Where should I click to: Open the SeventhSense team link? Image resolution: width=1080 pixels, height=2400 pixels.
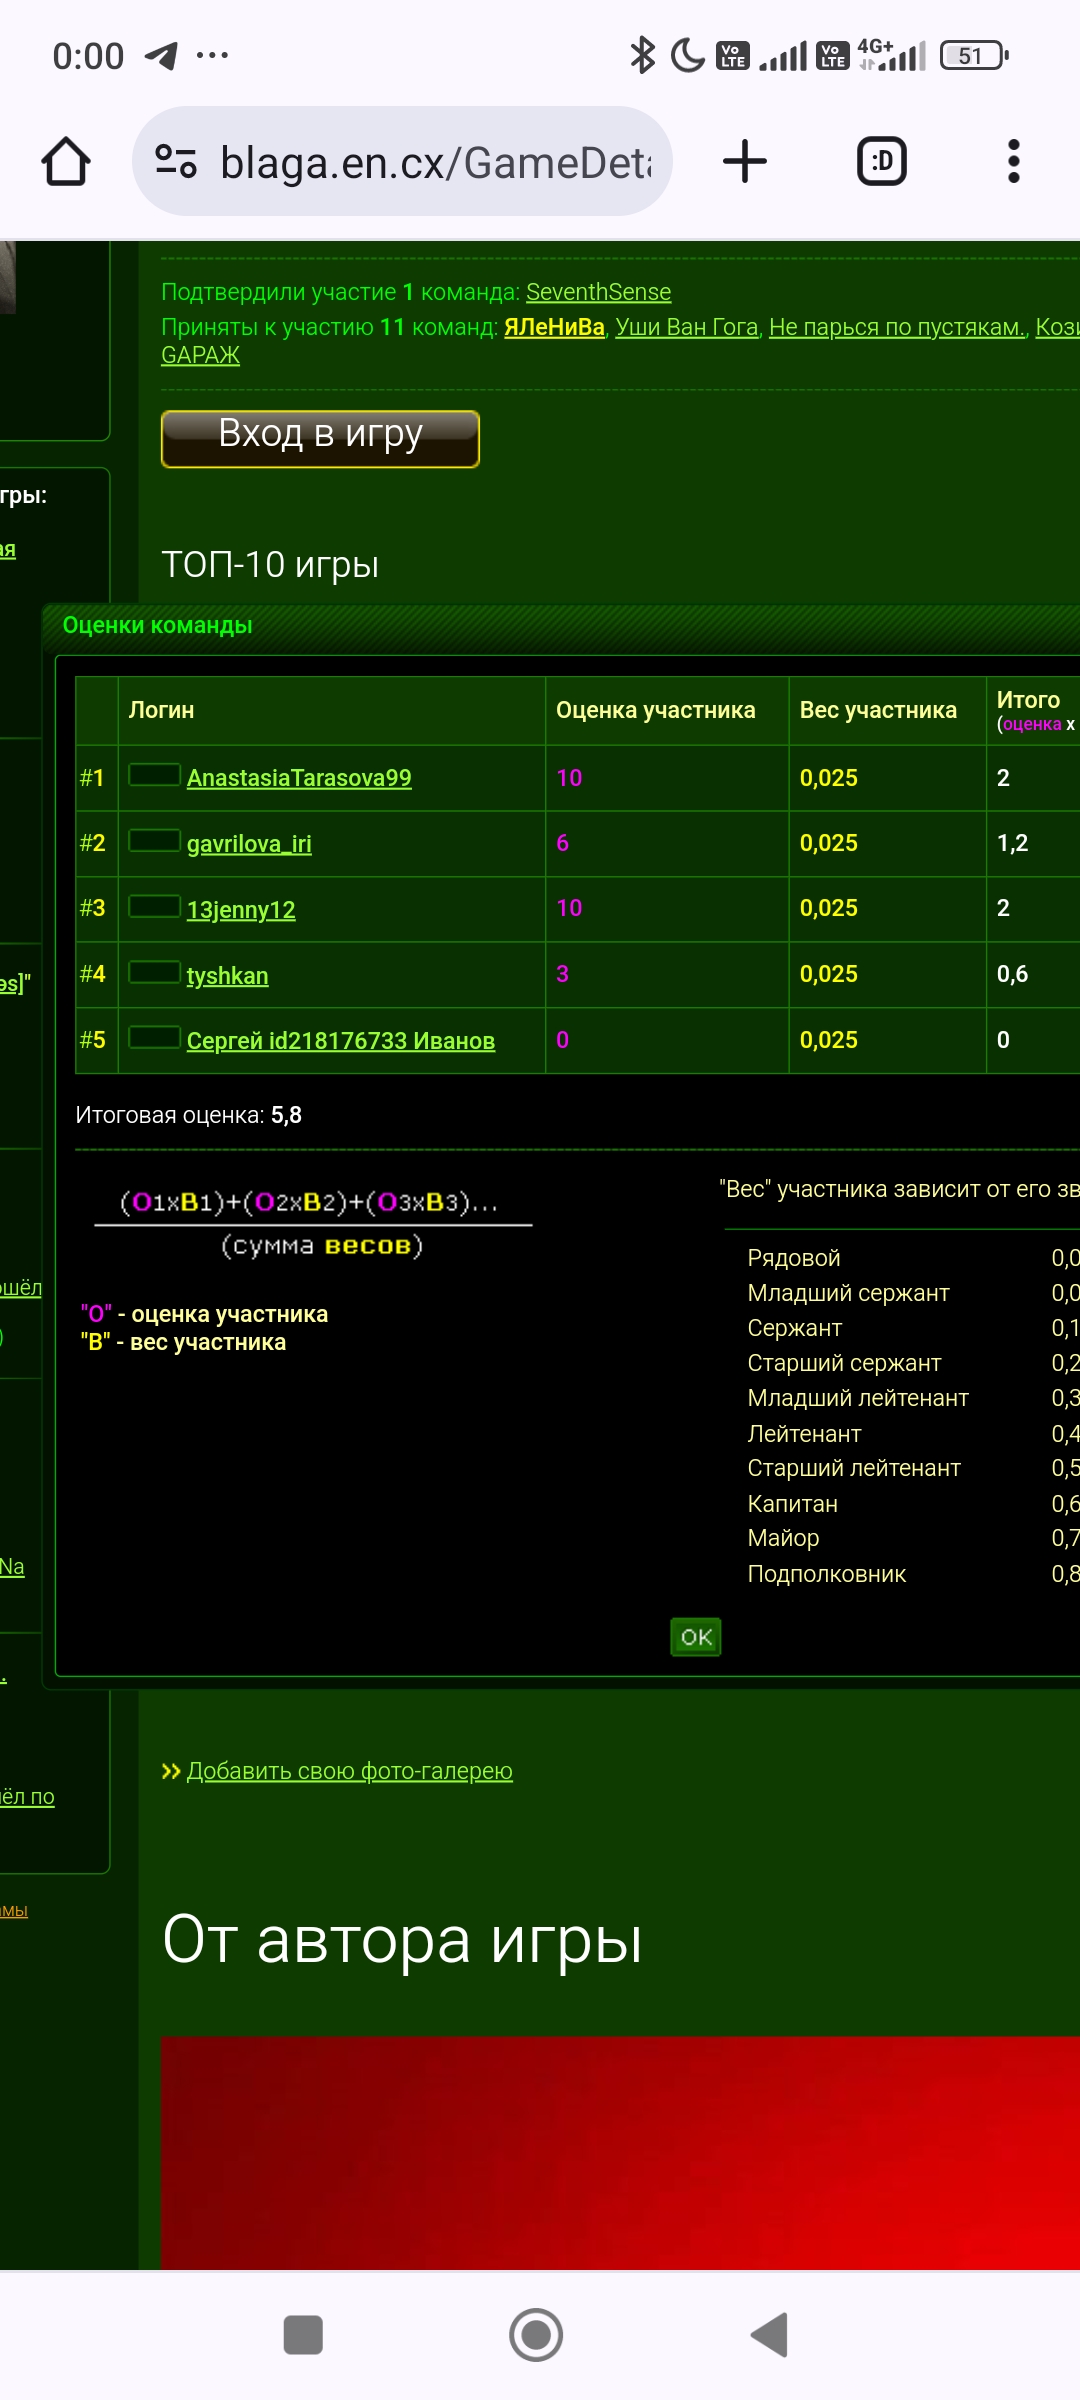[x=598, y=292]
